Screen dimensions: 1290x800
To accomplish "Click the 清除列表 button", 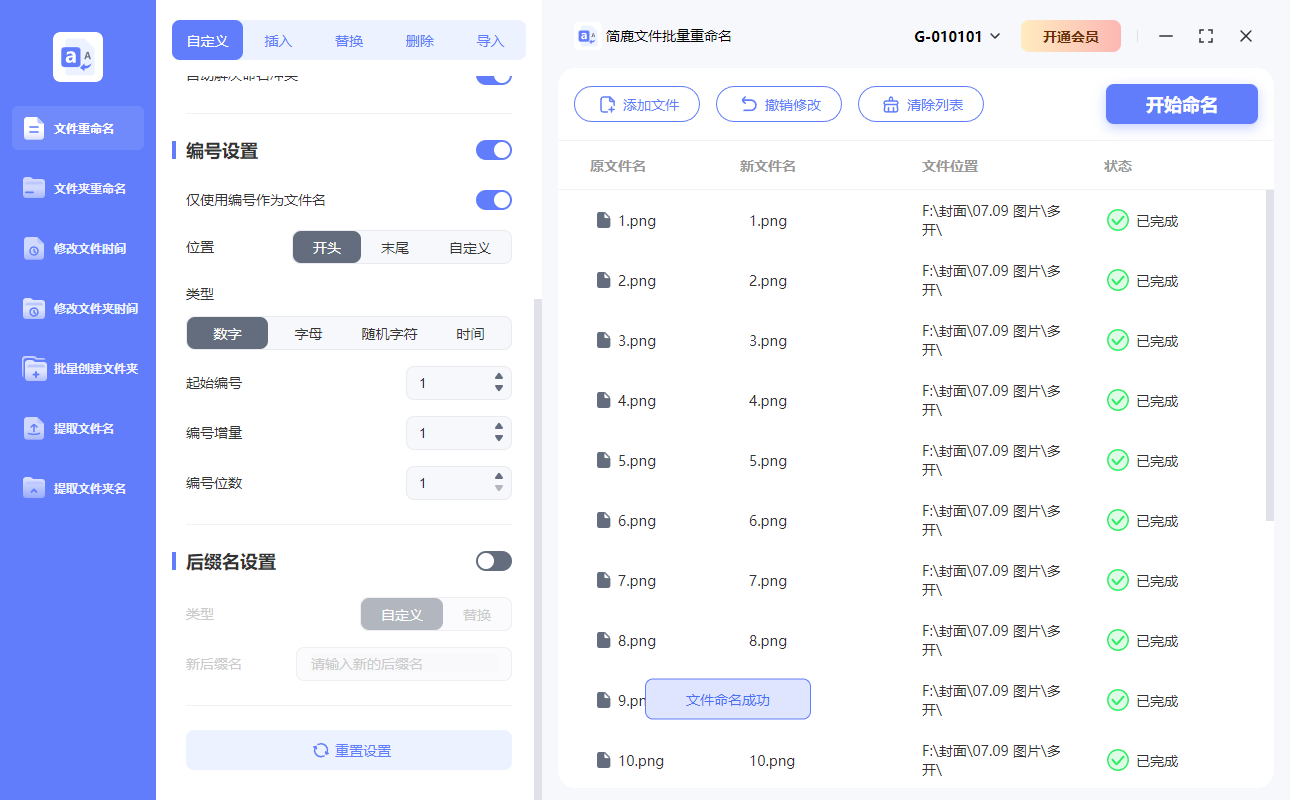I will (x=921, y=104).
